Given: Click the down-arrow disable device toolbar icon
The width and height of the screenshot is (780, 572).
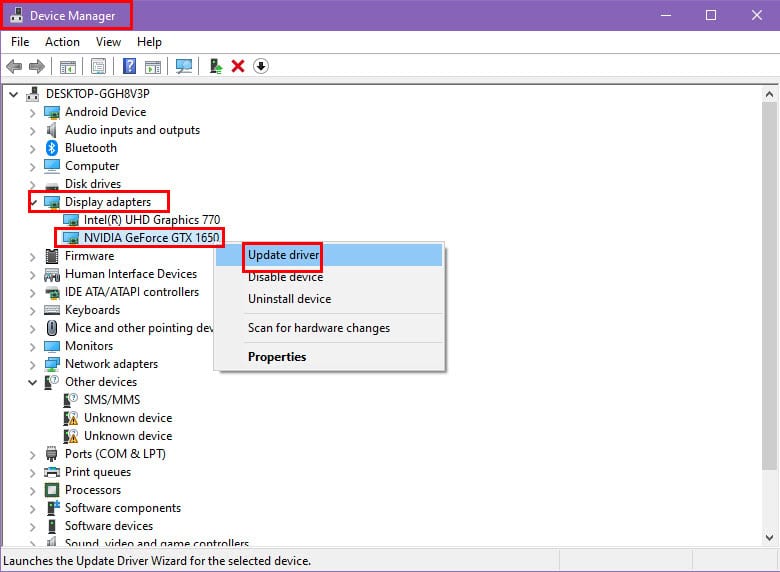Looking at the screenshot, I should click(x=261, y=66).
